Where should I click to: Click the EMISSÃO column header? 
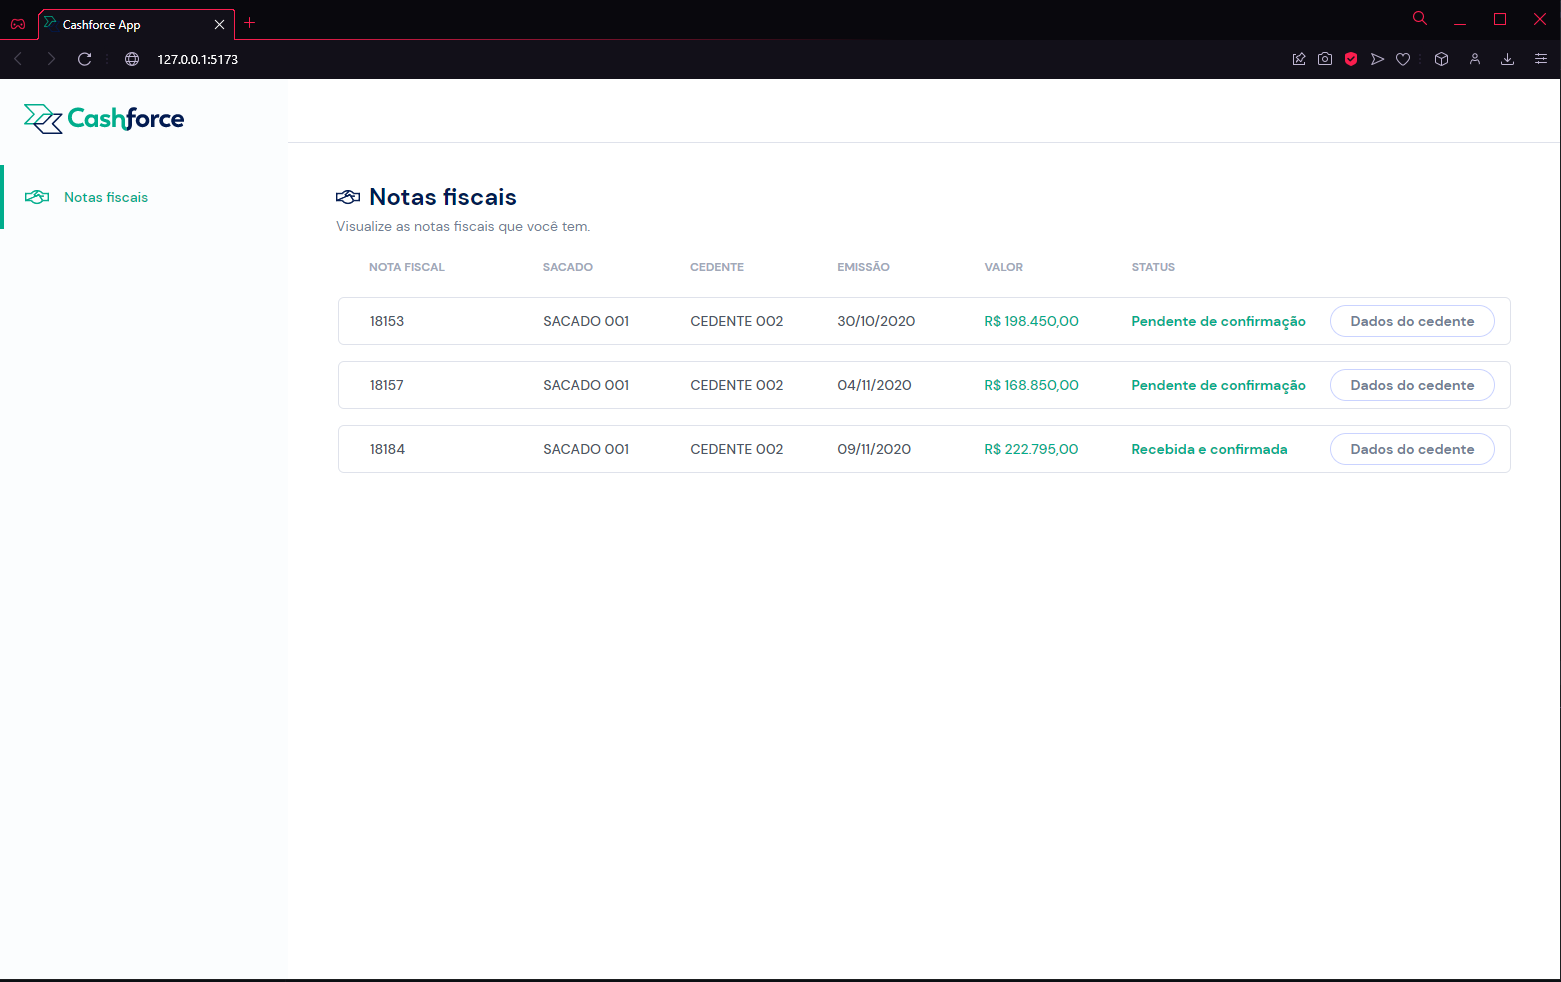(x=863, y=267)
